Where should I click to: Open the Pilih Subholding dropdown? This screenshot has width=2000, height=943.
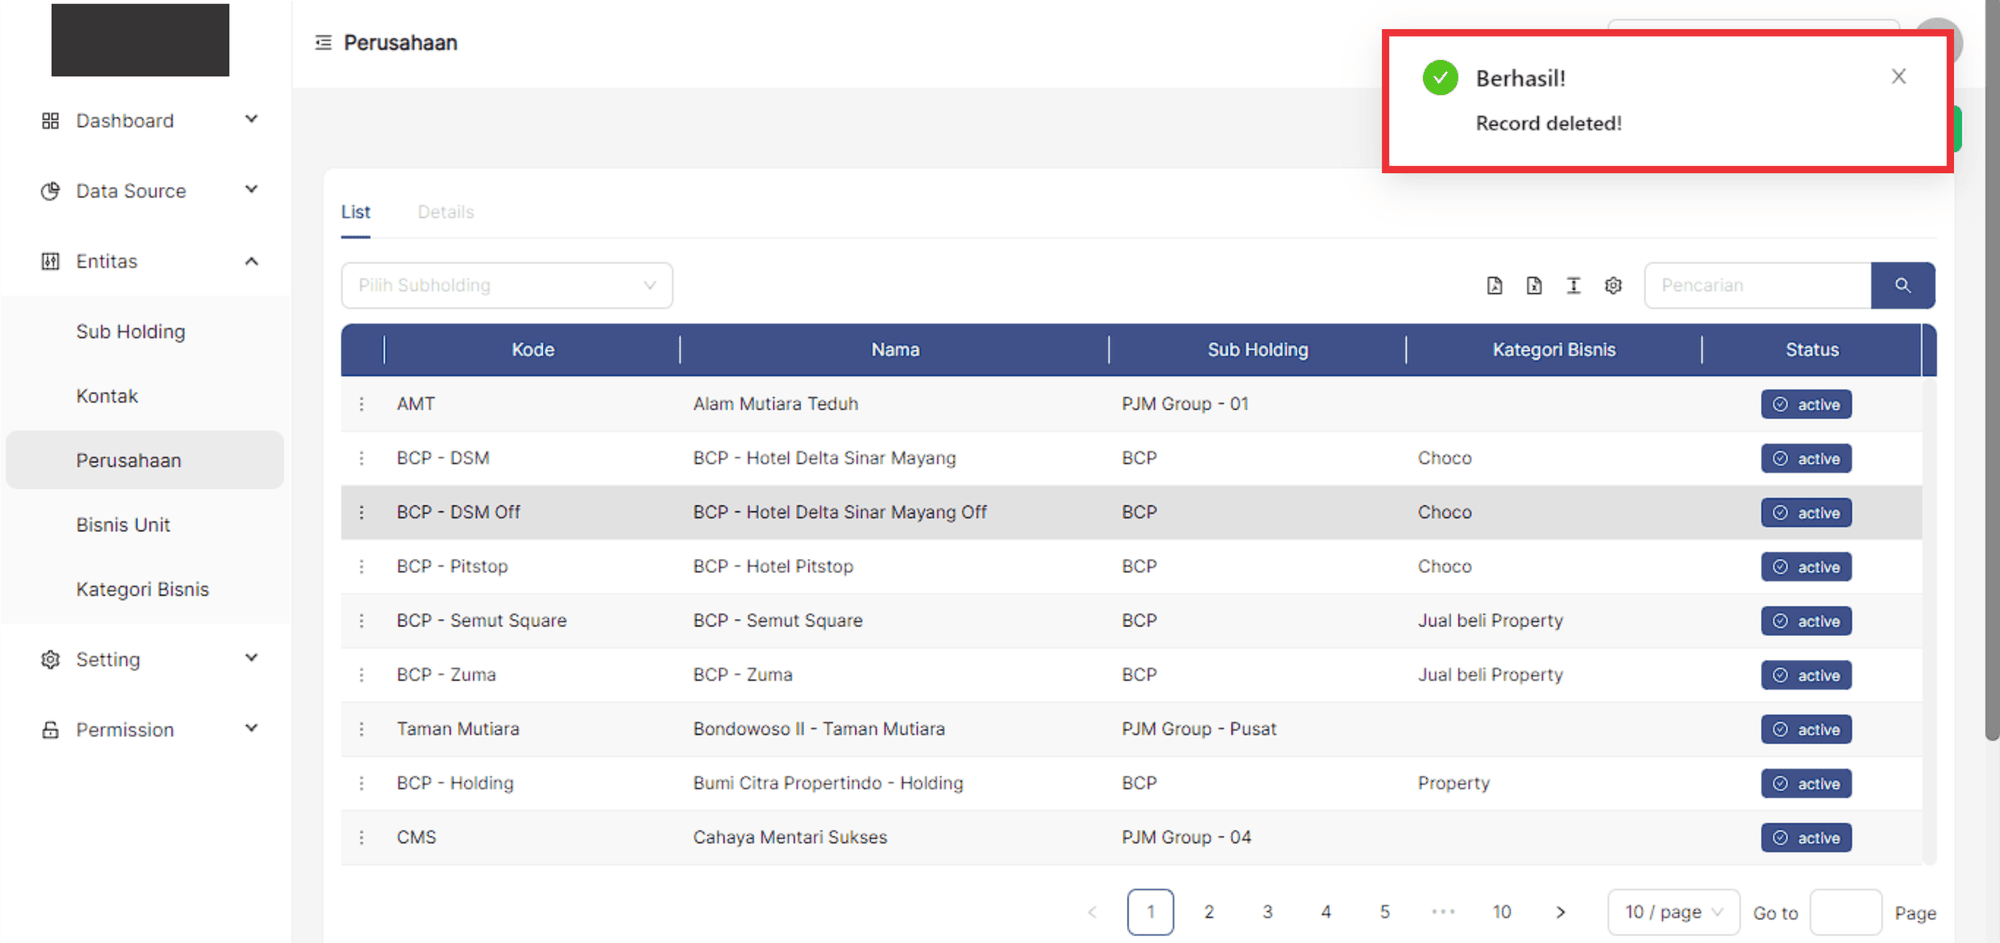click(506, 286)
